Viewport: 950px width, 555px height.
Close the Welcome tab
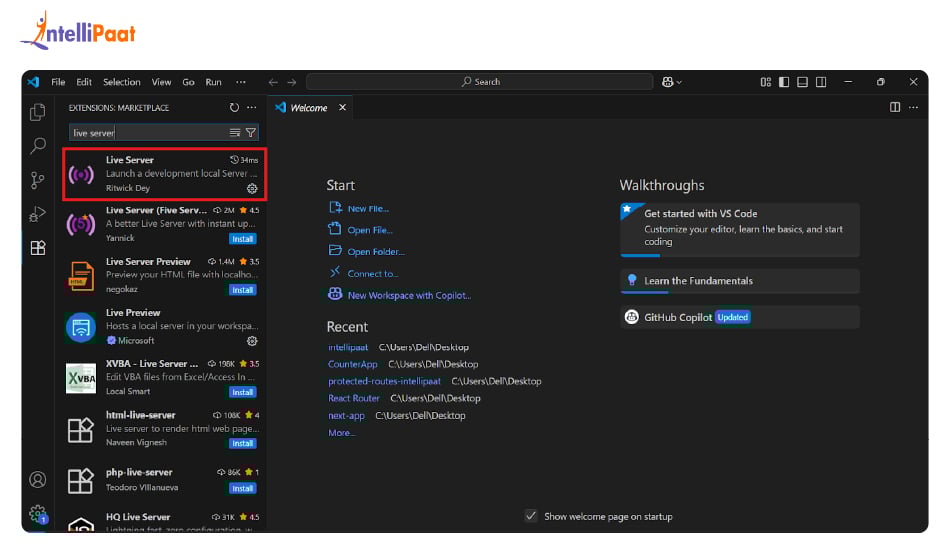click(342, 107)
